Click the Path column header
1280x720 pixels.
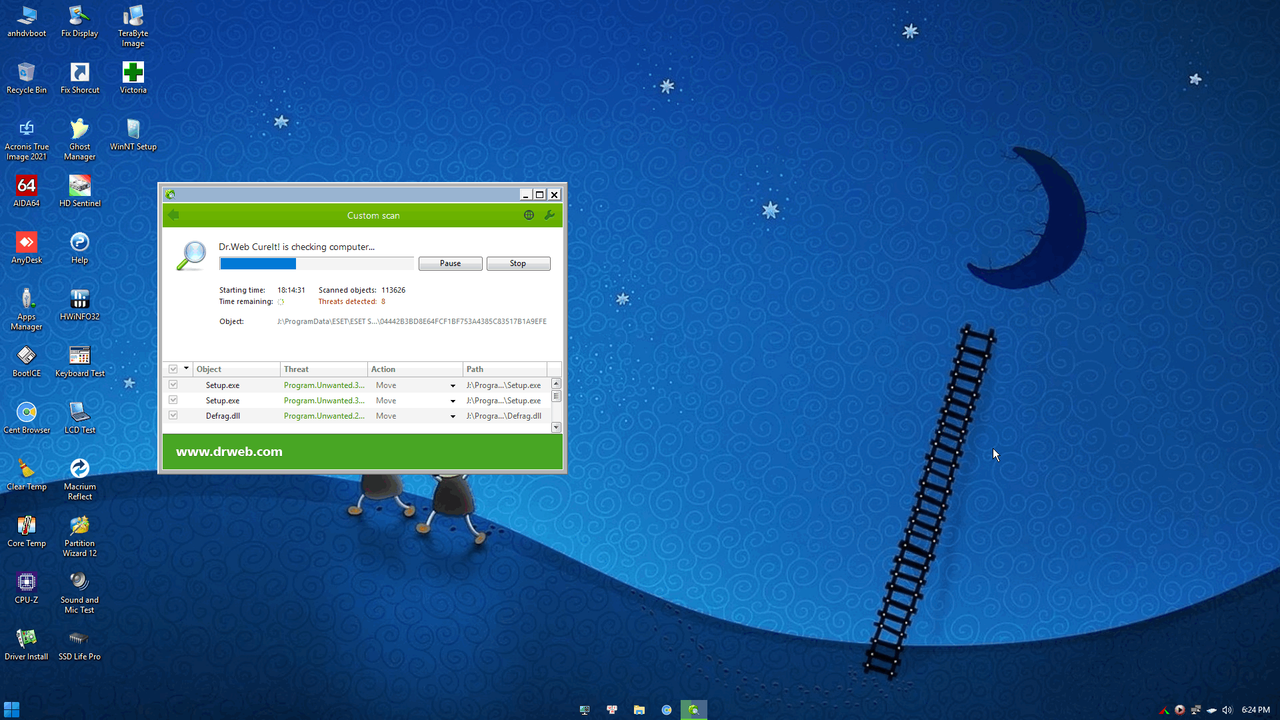505,369
